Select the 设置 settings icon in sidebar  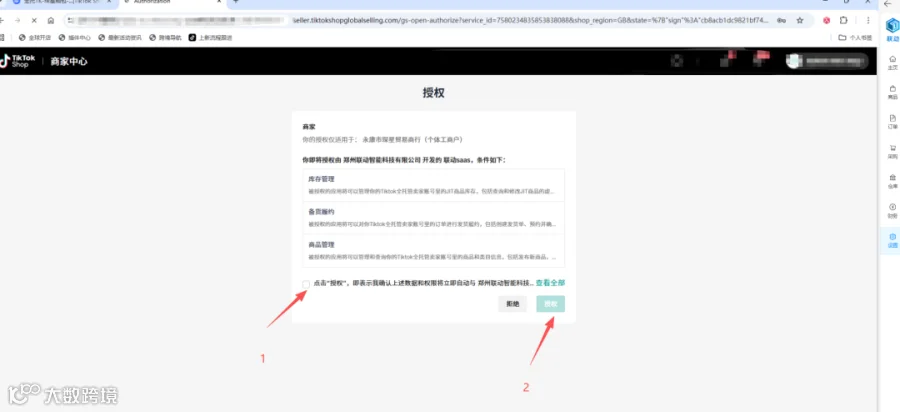[x=892, y=240]
